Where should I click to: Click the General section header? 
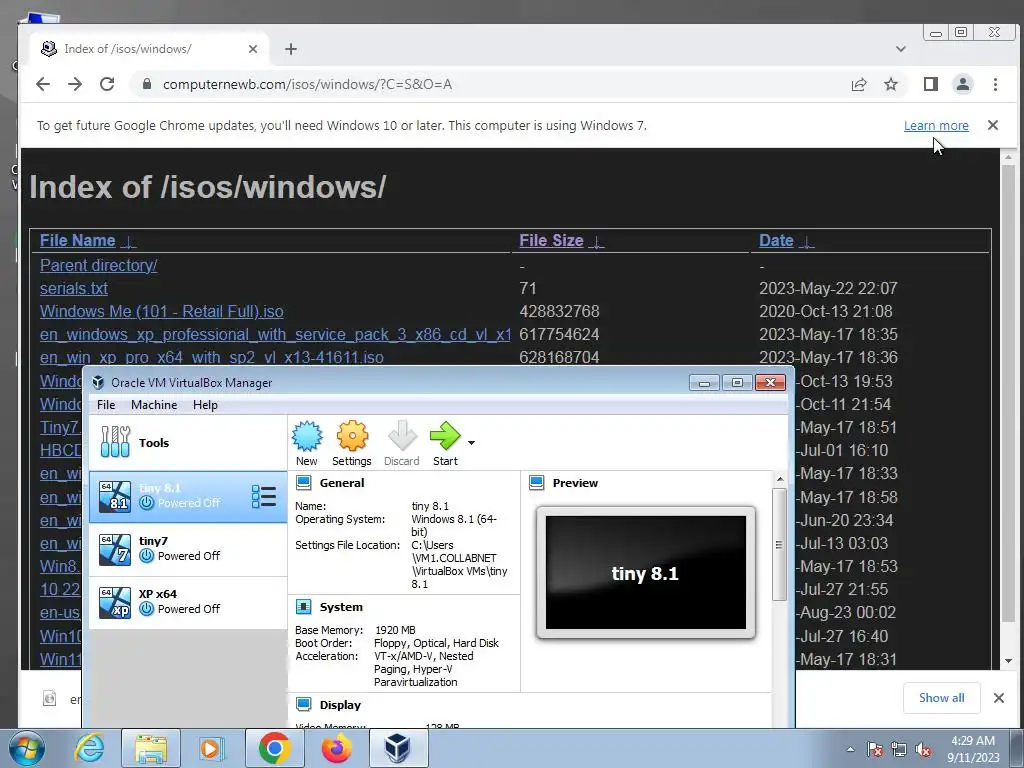pyautogui.click(x=342, y=483)
